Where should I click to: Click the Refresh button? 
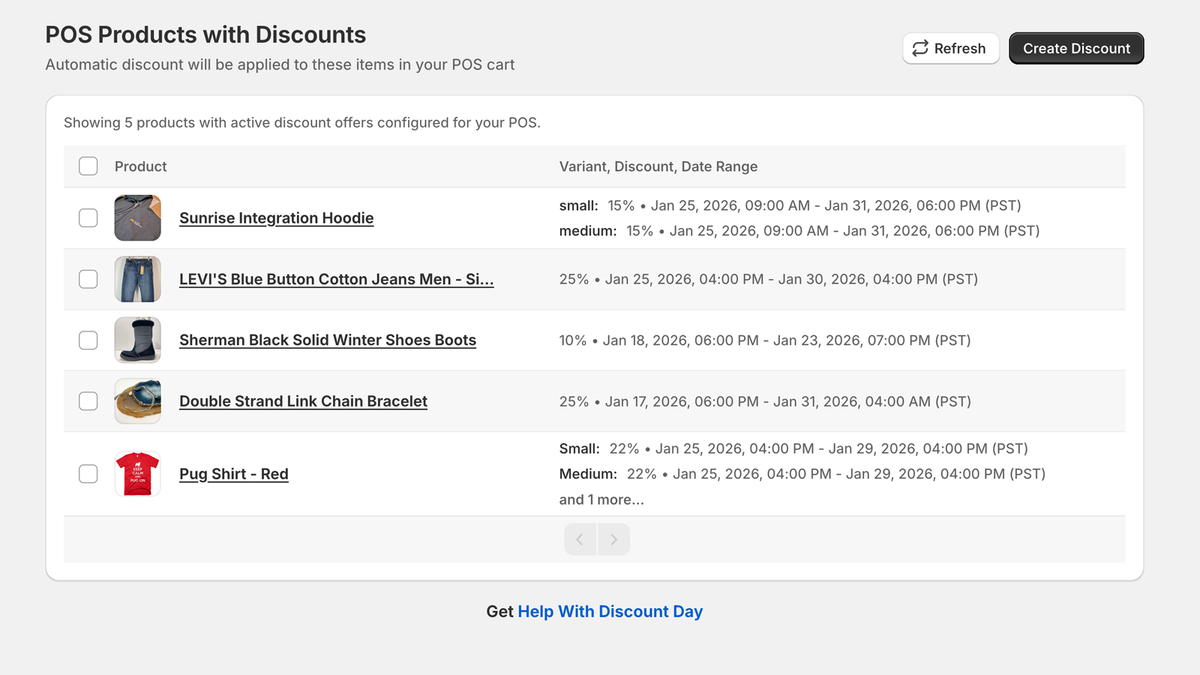click(x=950, y=48)
